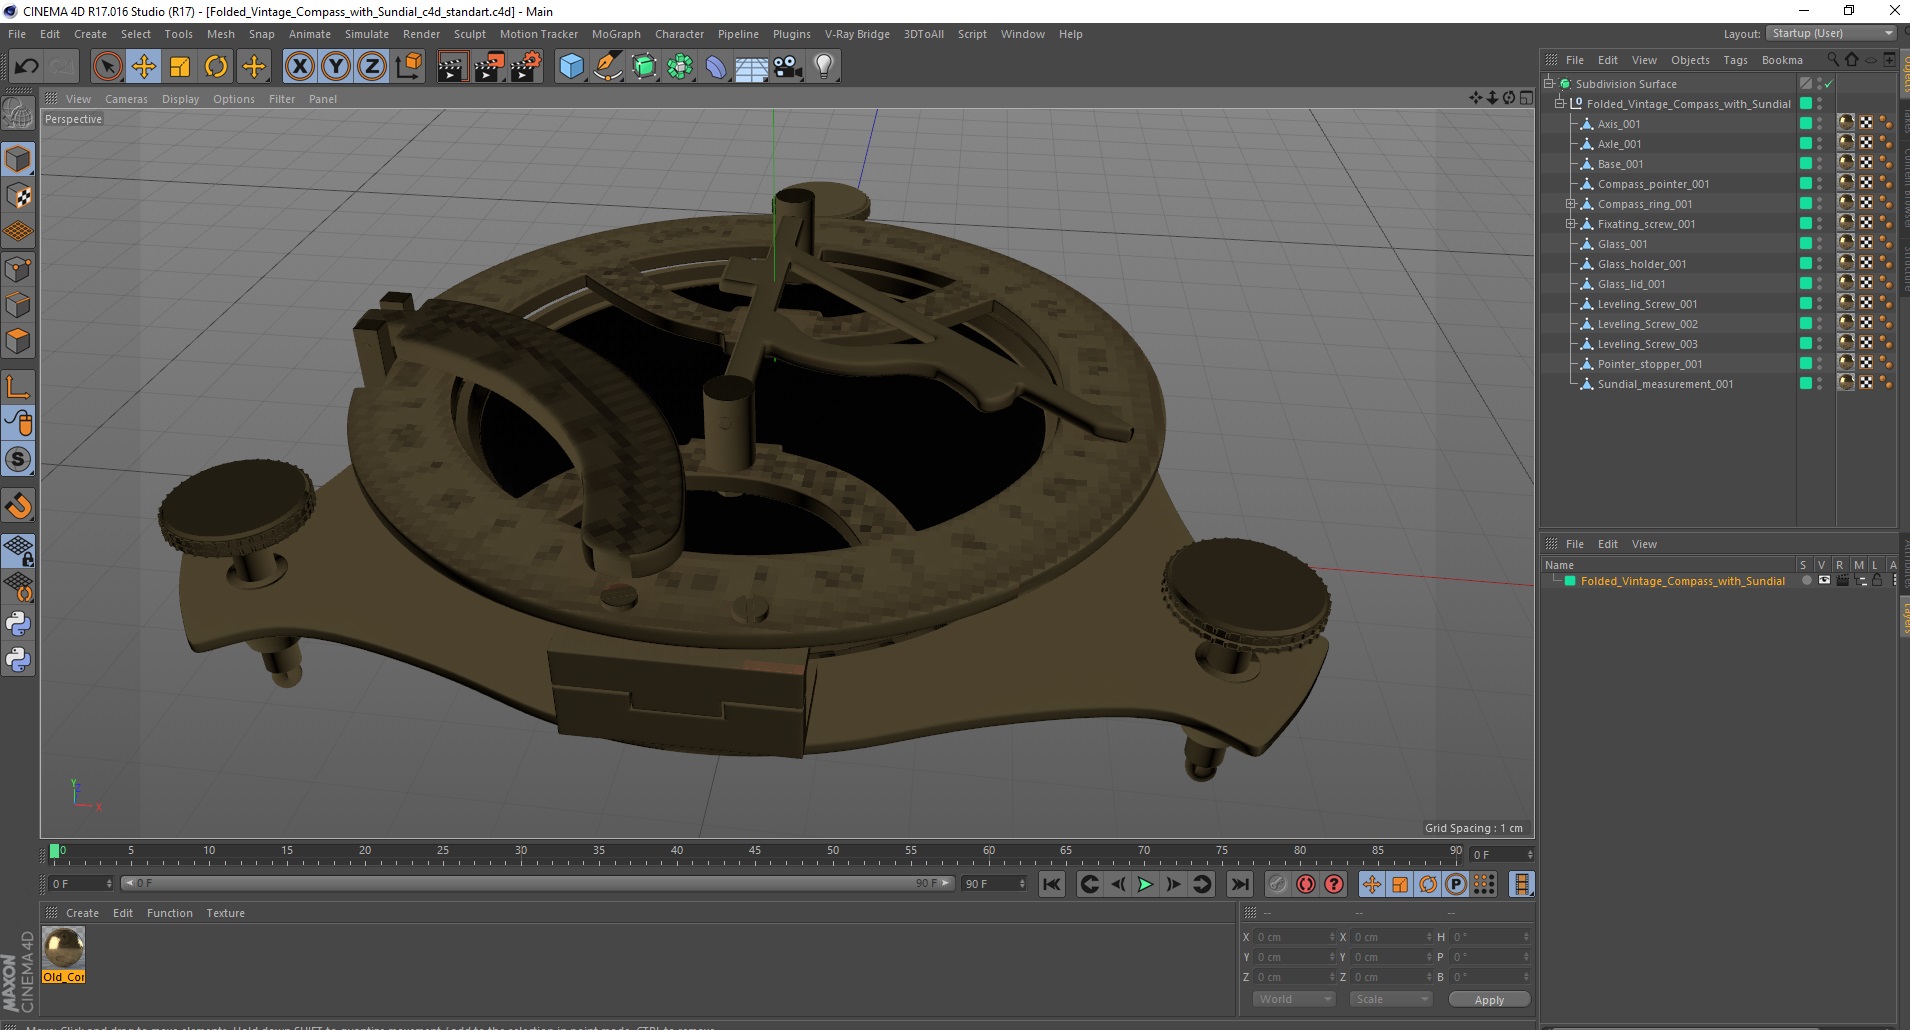Go to start of animation
This screenshot has height=1030, width=1910.
pos(1051,884)
